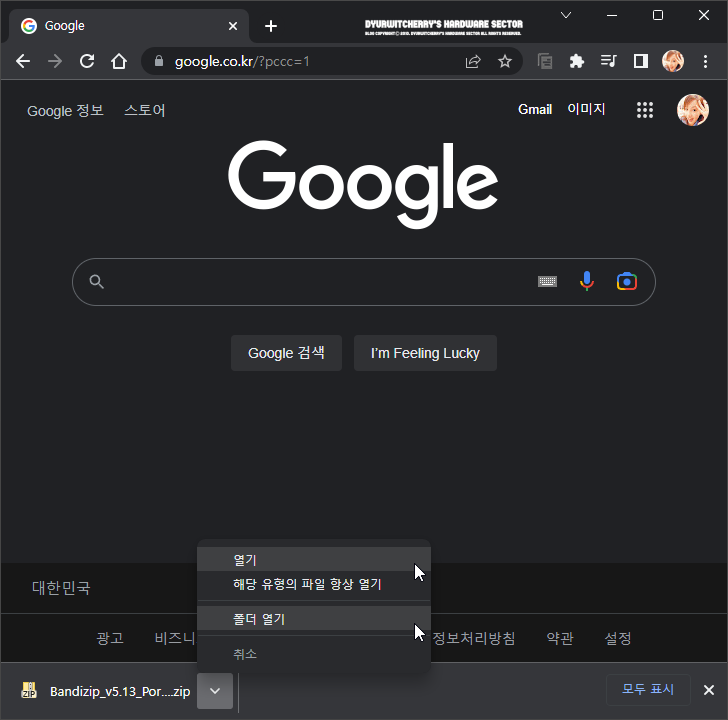Screen dimensions: 728x720
Task: Open the Extensions puzzle piece menu
Action: tap(577, 61)
